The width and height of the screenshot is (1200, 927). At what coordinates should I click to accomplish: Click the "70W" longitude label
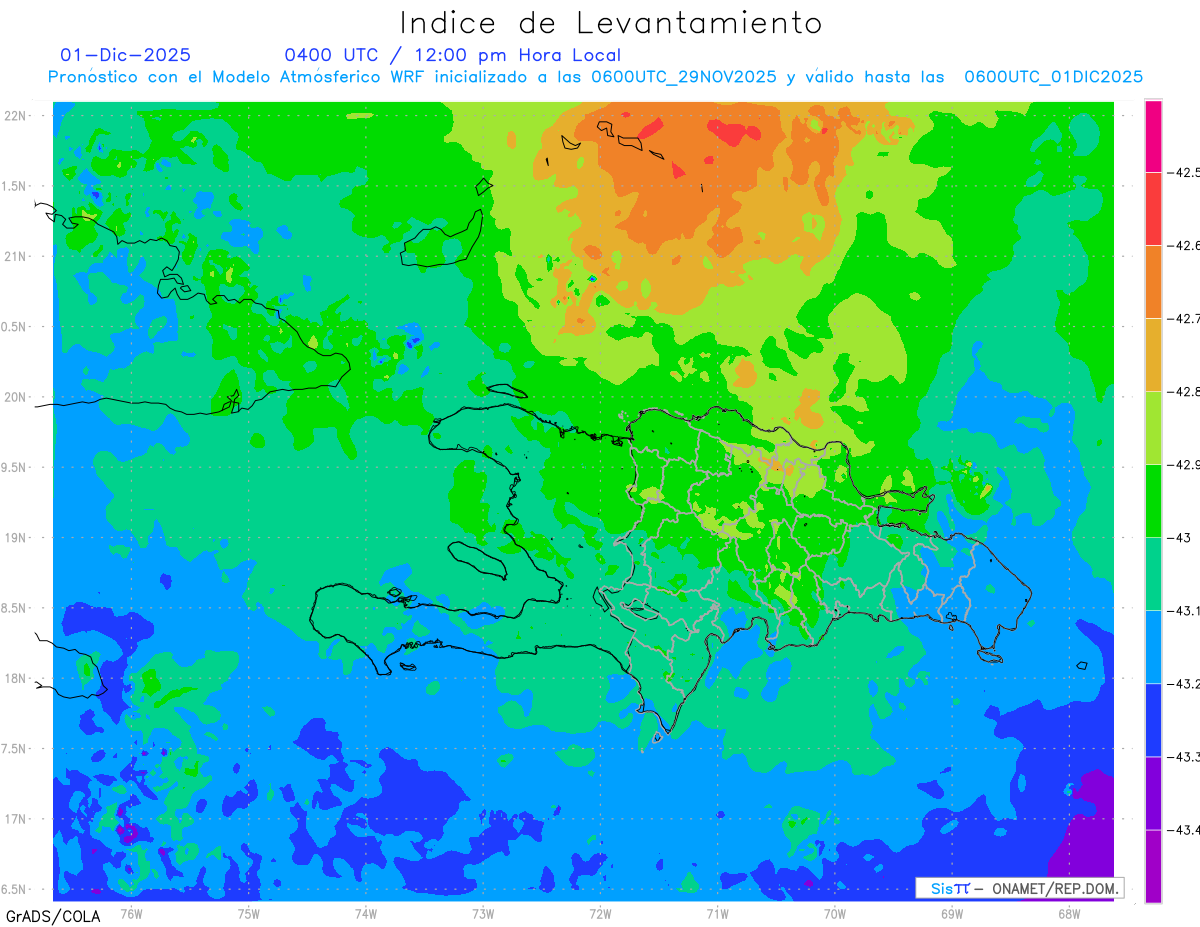(x=835, y=913)
